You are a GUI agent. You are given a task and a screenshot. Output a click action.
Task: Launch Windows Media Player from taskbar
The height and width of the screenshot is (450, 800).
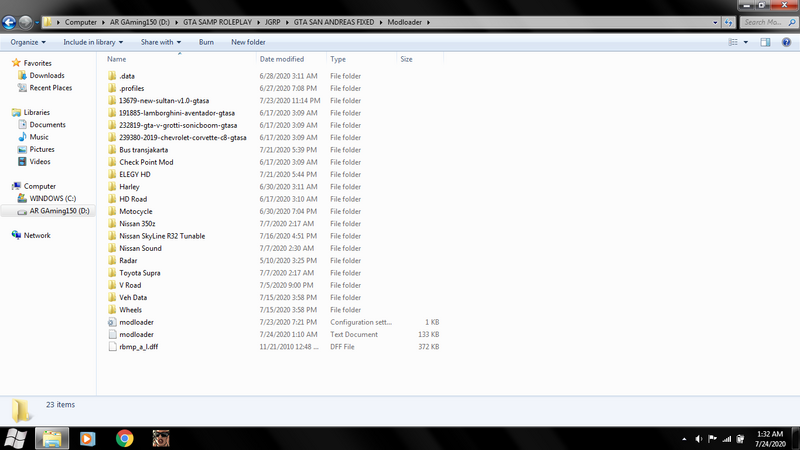87,439
